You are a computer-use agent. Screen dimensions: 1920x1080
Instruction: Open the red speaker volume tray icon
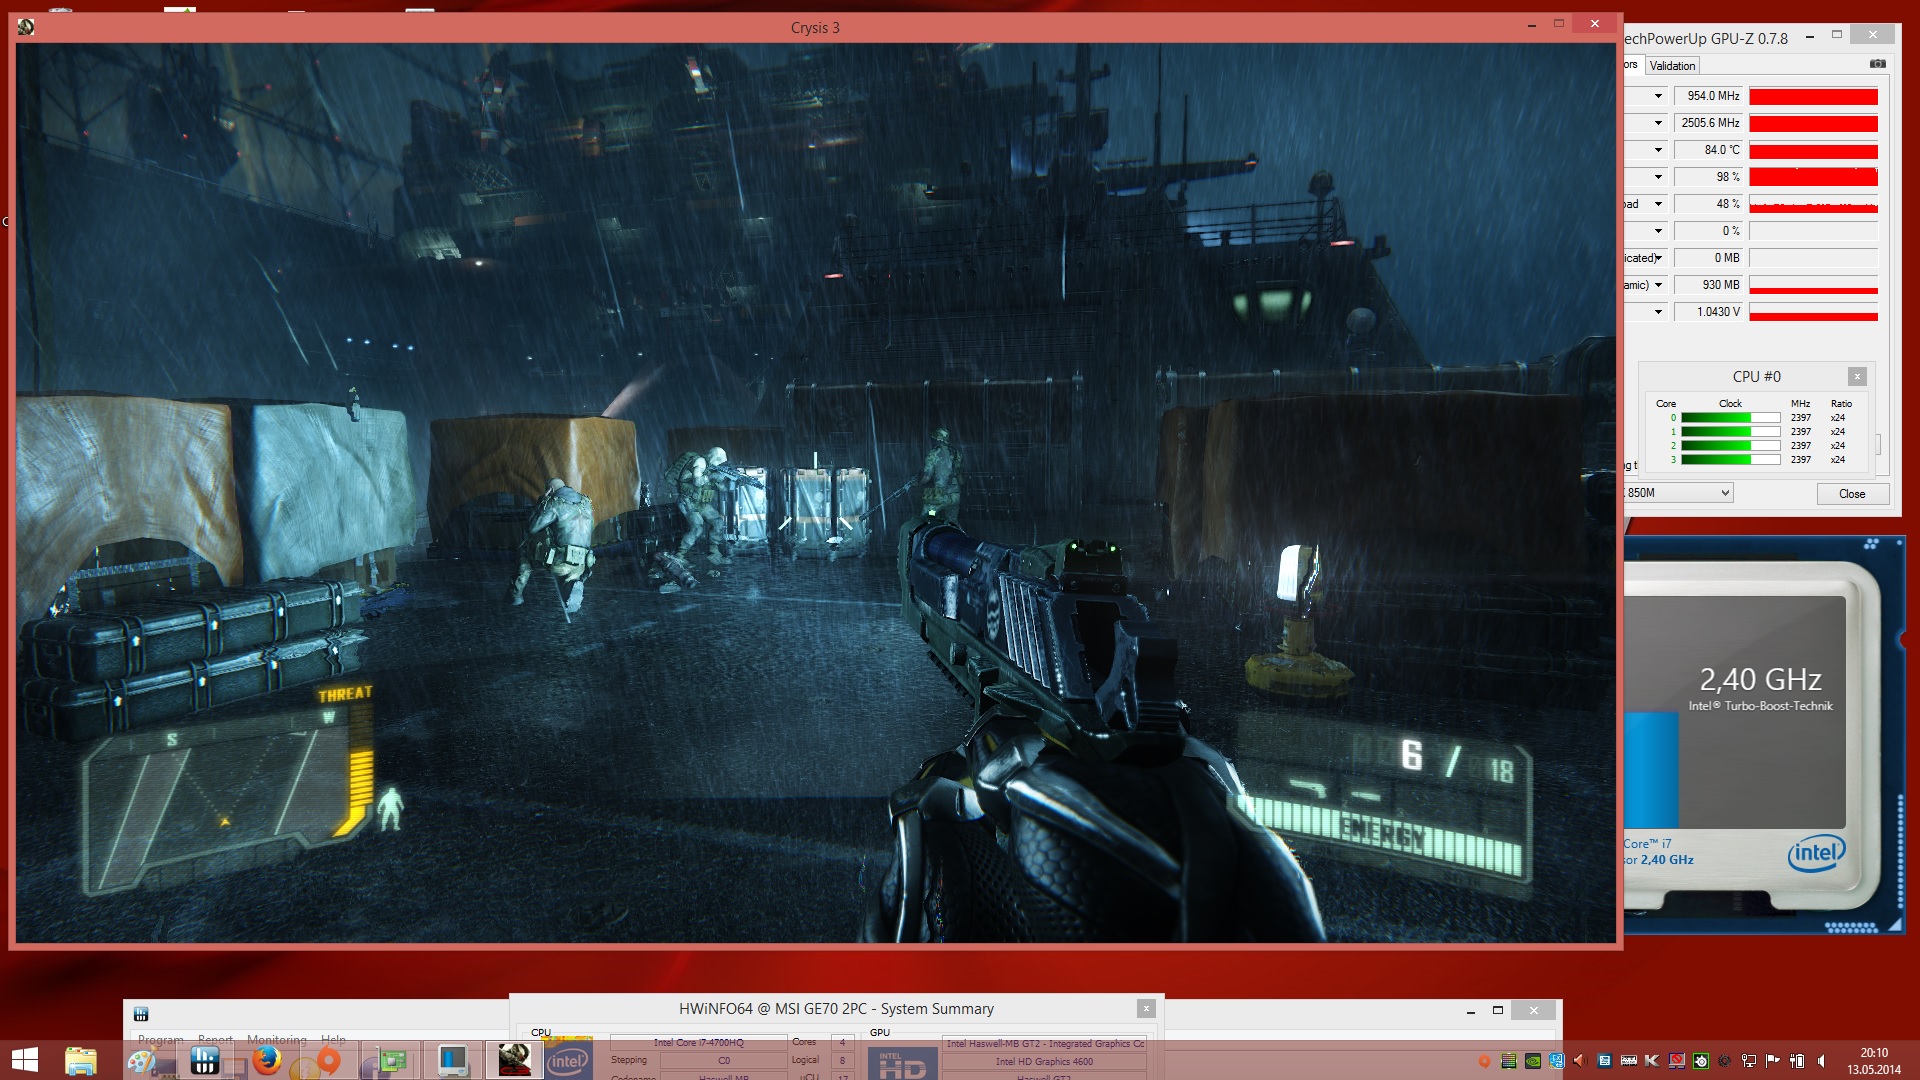1579,1061
